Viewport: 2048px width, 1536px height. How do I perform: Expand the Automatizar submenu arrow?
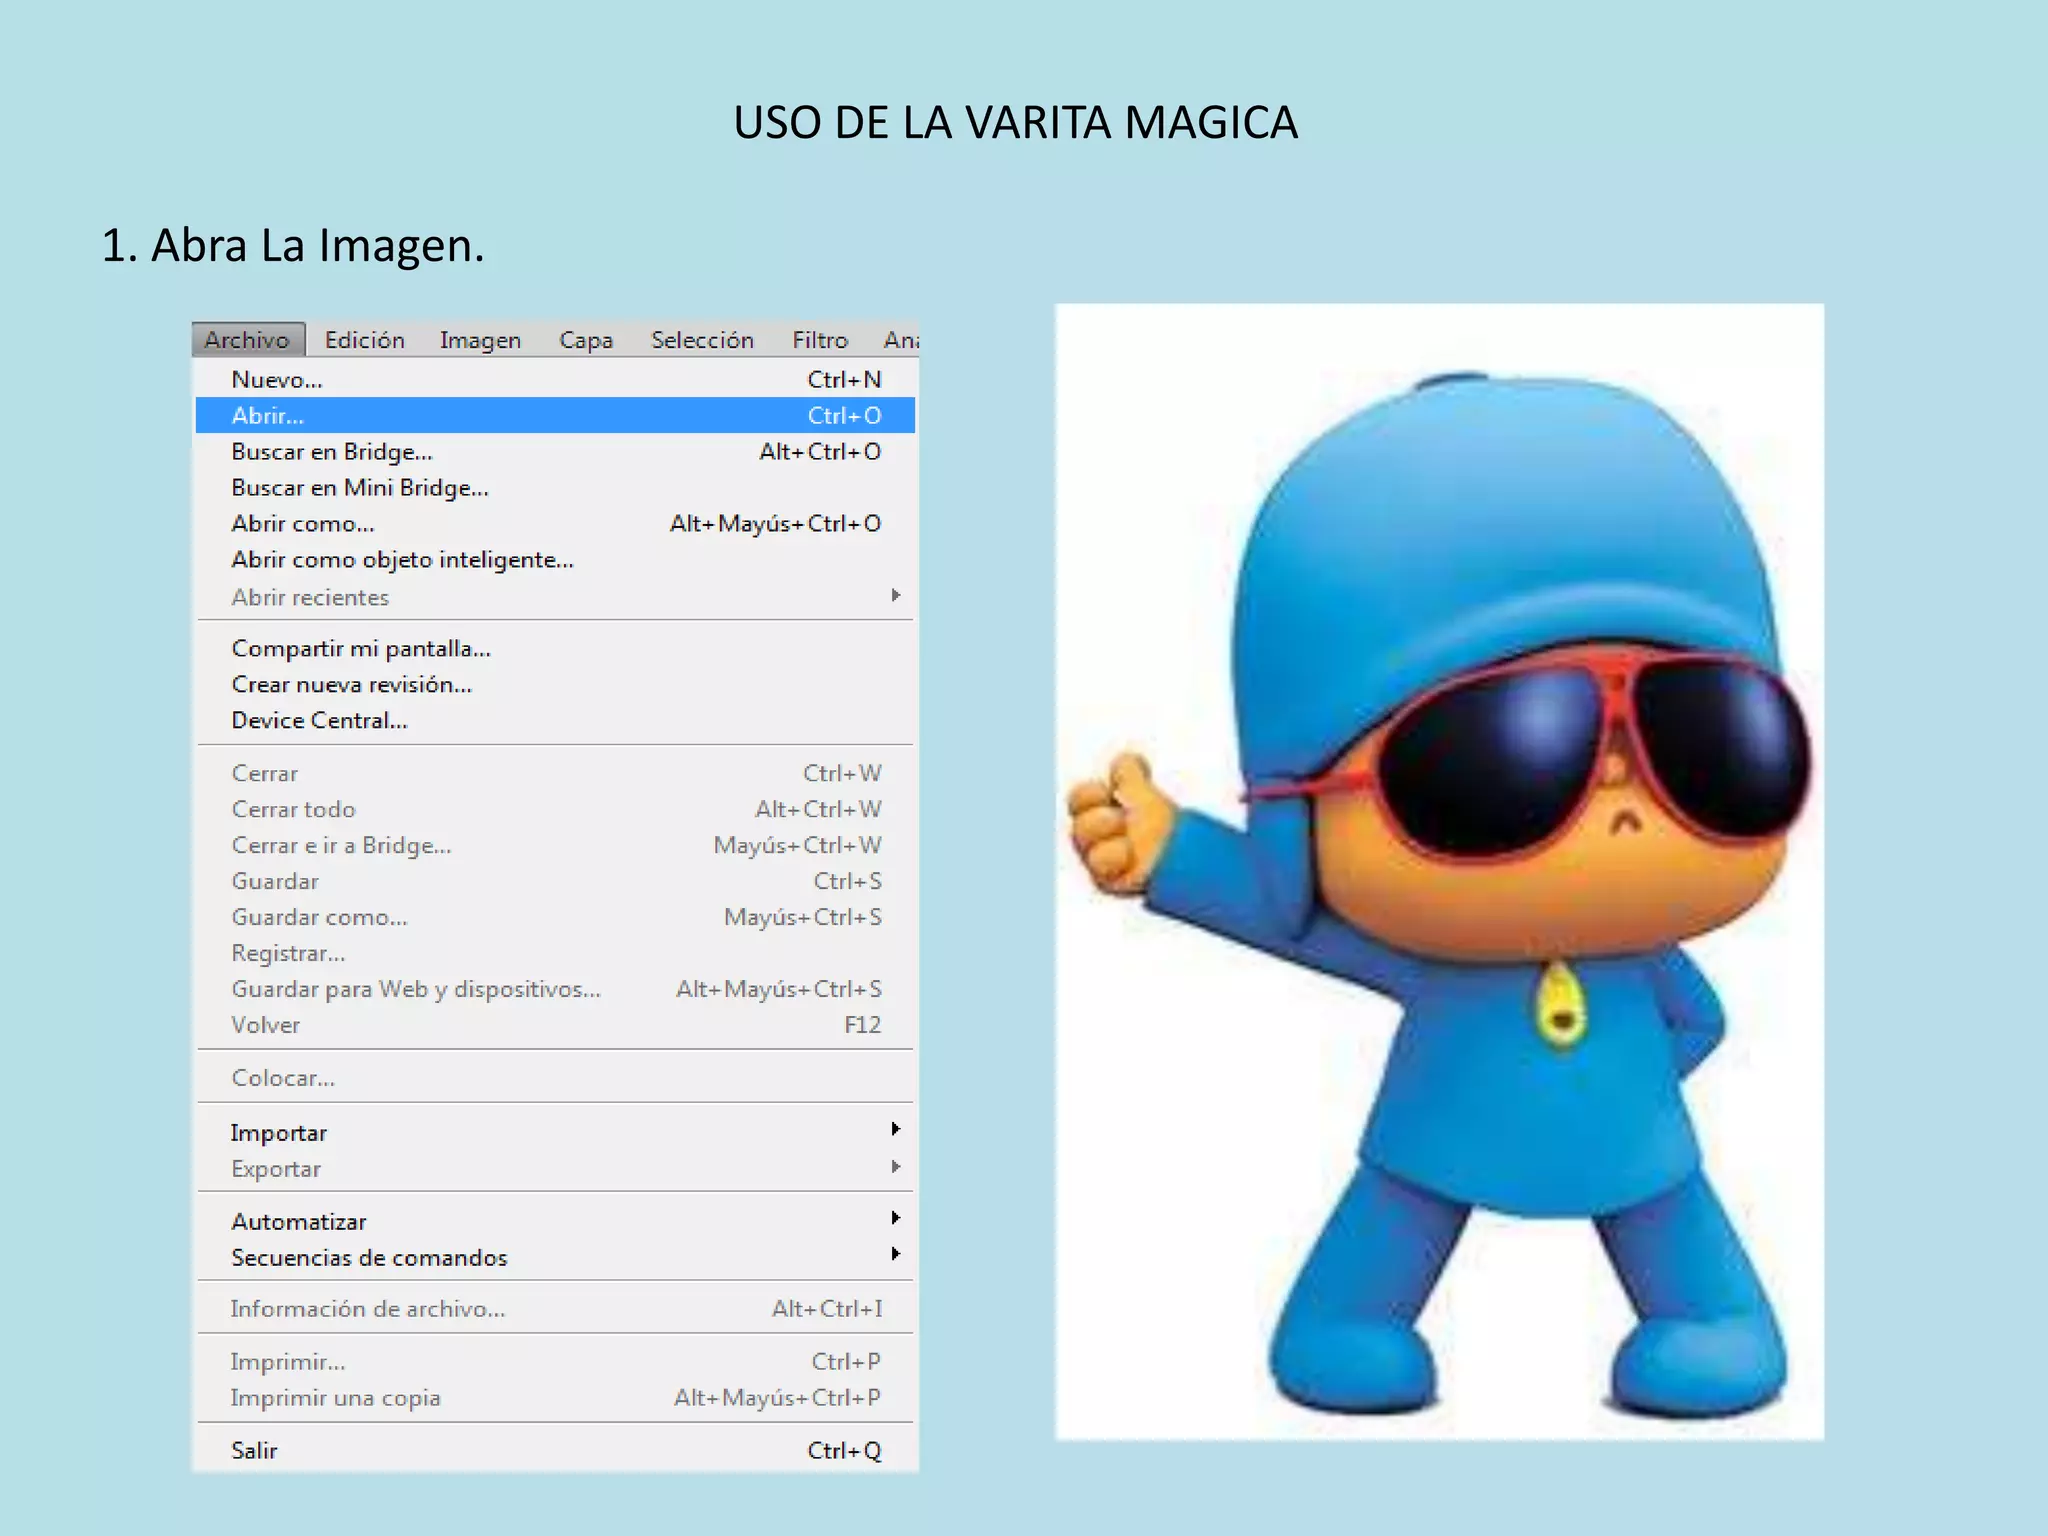coord(895,1218)
